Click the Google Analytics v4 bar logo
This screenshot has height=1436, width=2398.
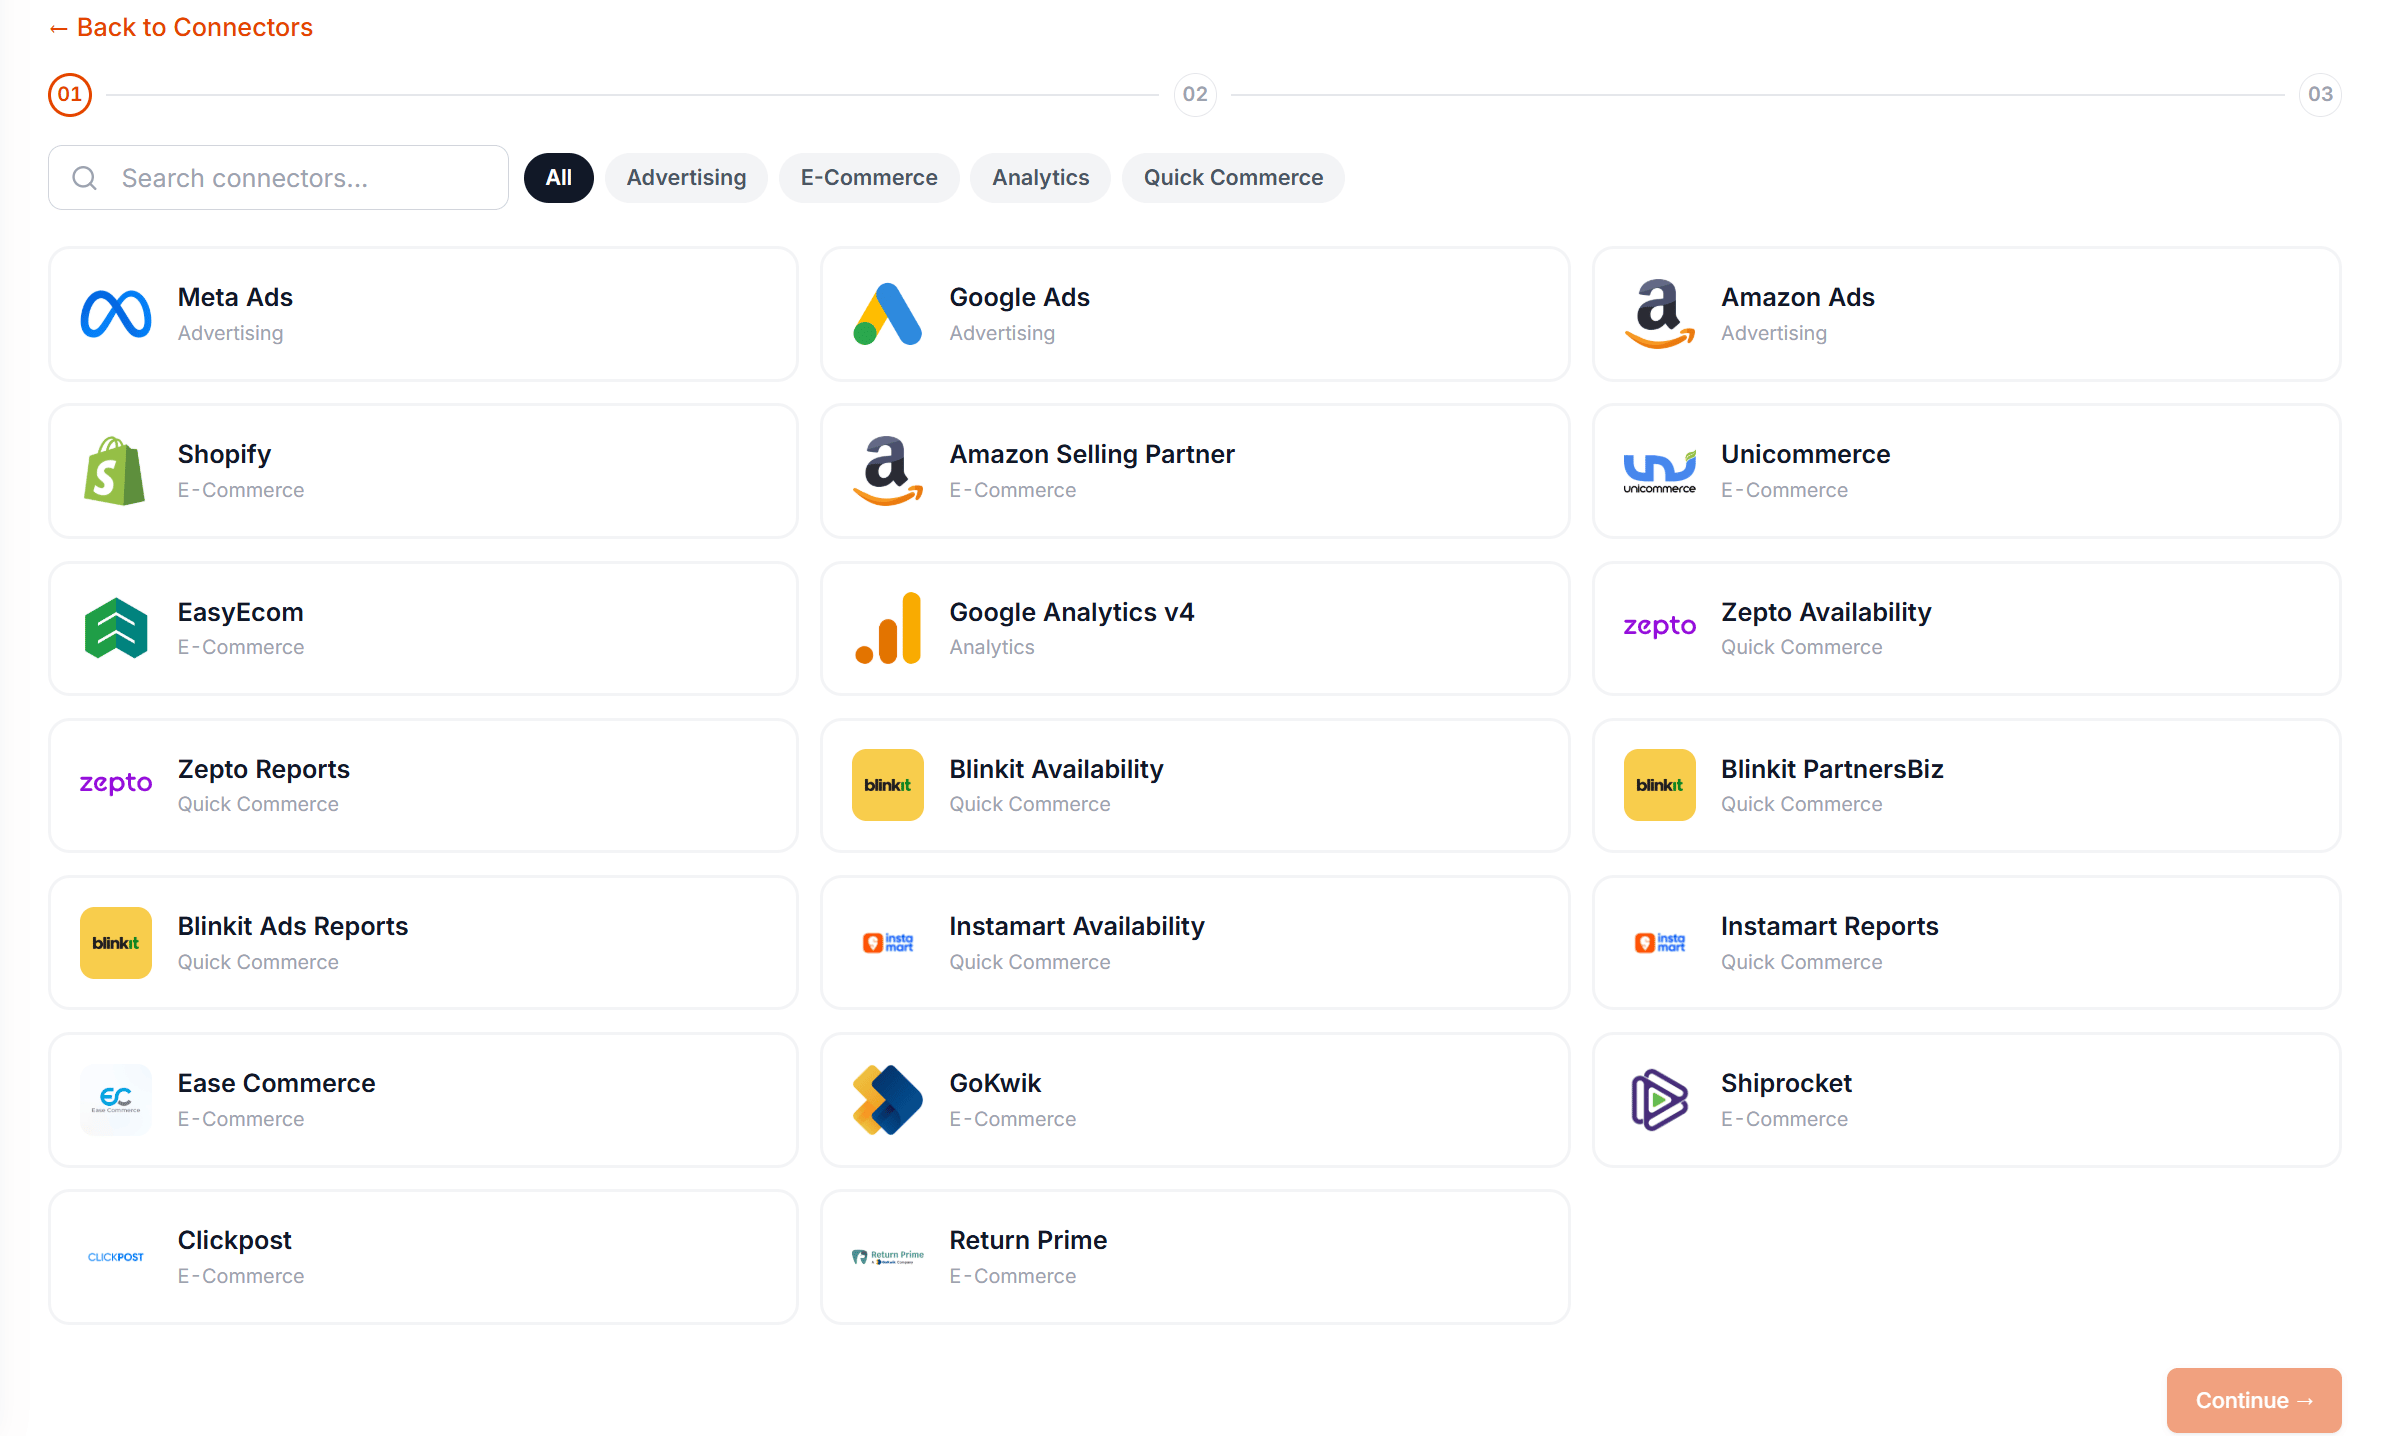(x=888, y=628)
